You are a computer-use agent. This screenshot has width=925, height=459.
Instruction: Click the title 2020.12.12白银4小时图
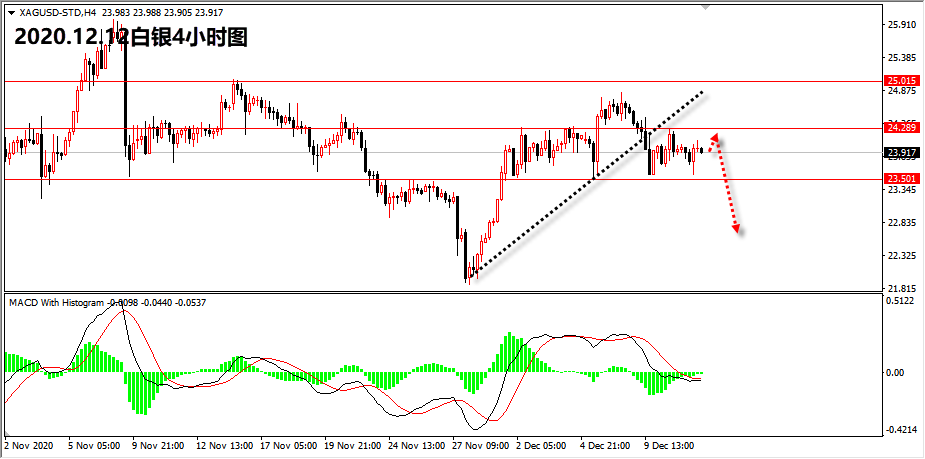[130, 37]
